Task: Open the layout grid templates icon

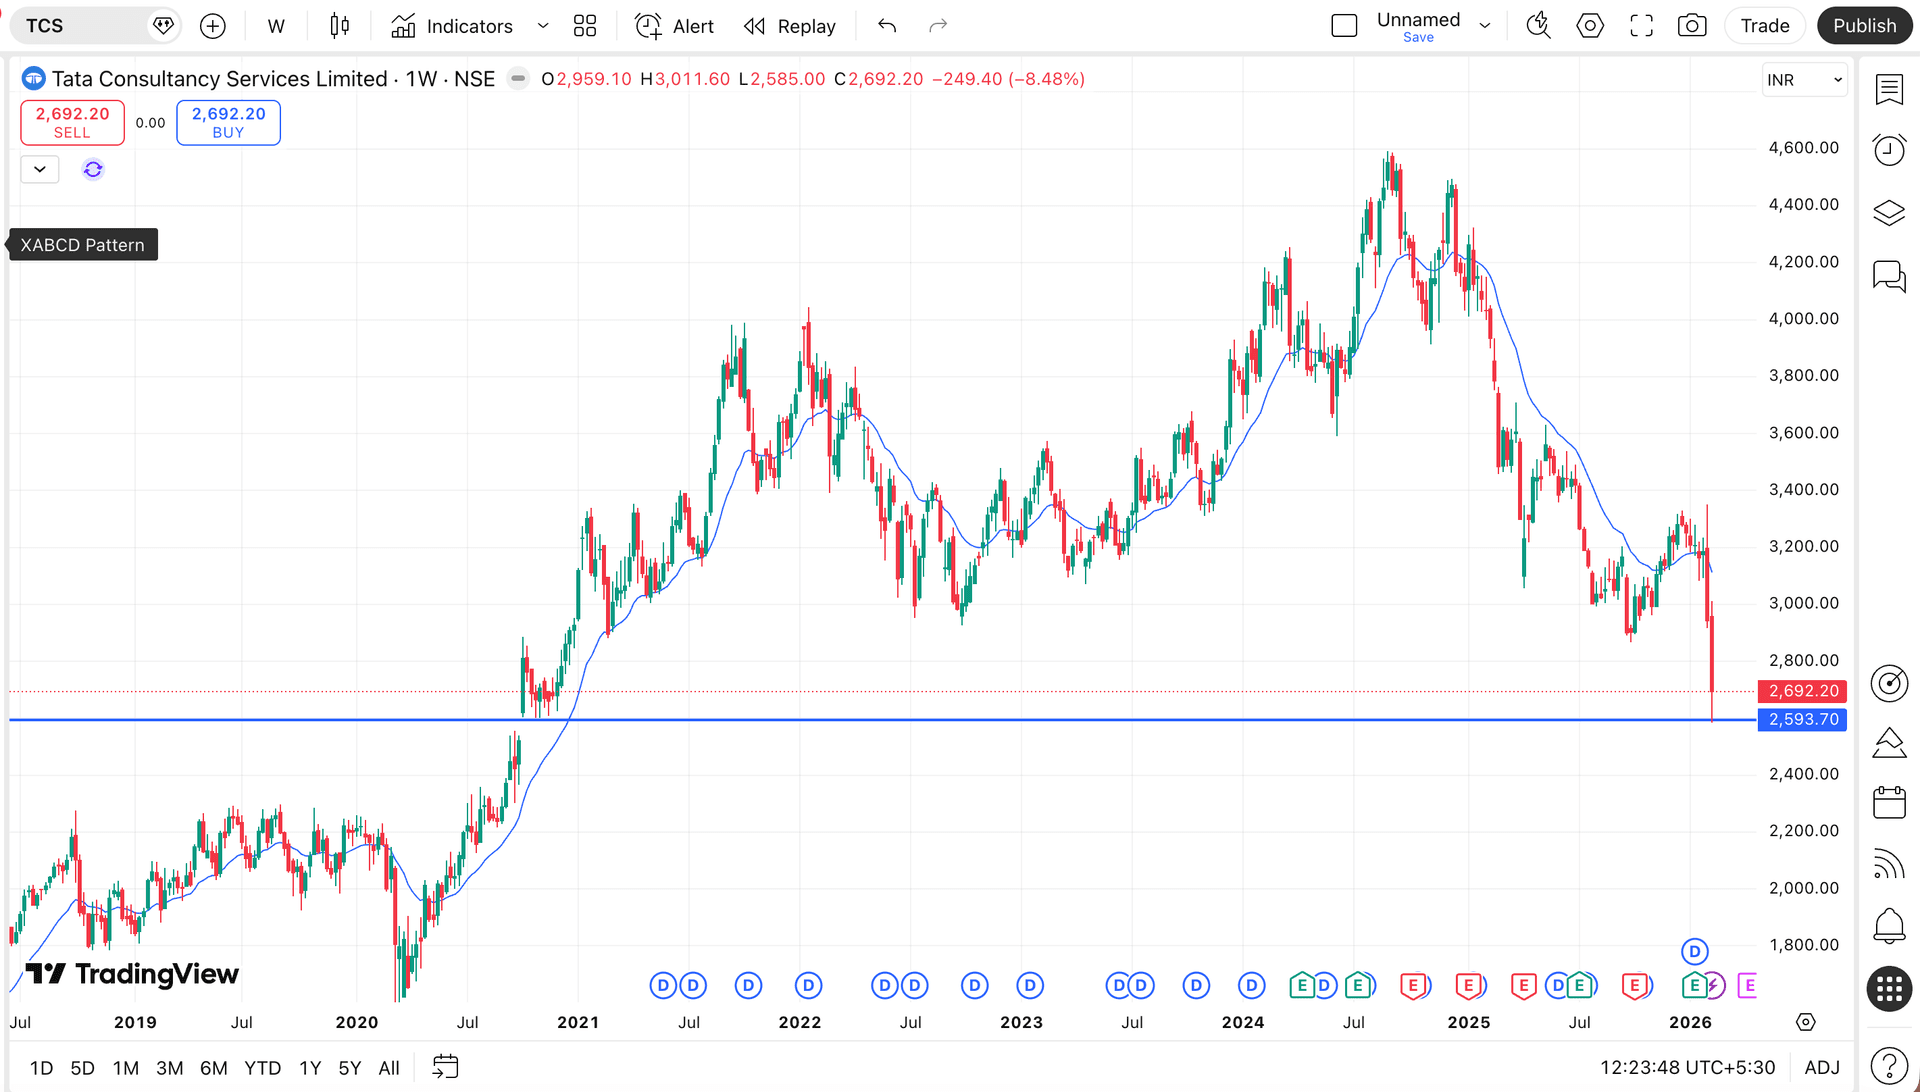Action: click(585, 26)
